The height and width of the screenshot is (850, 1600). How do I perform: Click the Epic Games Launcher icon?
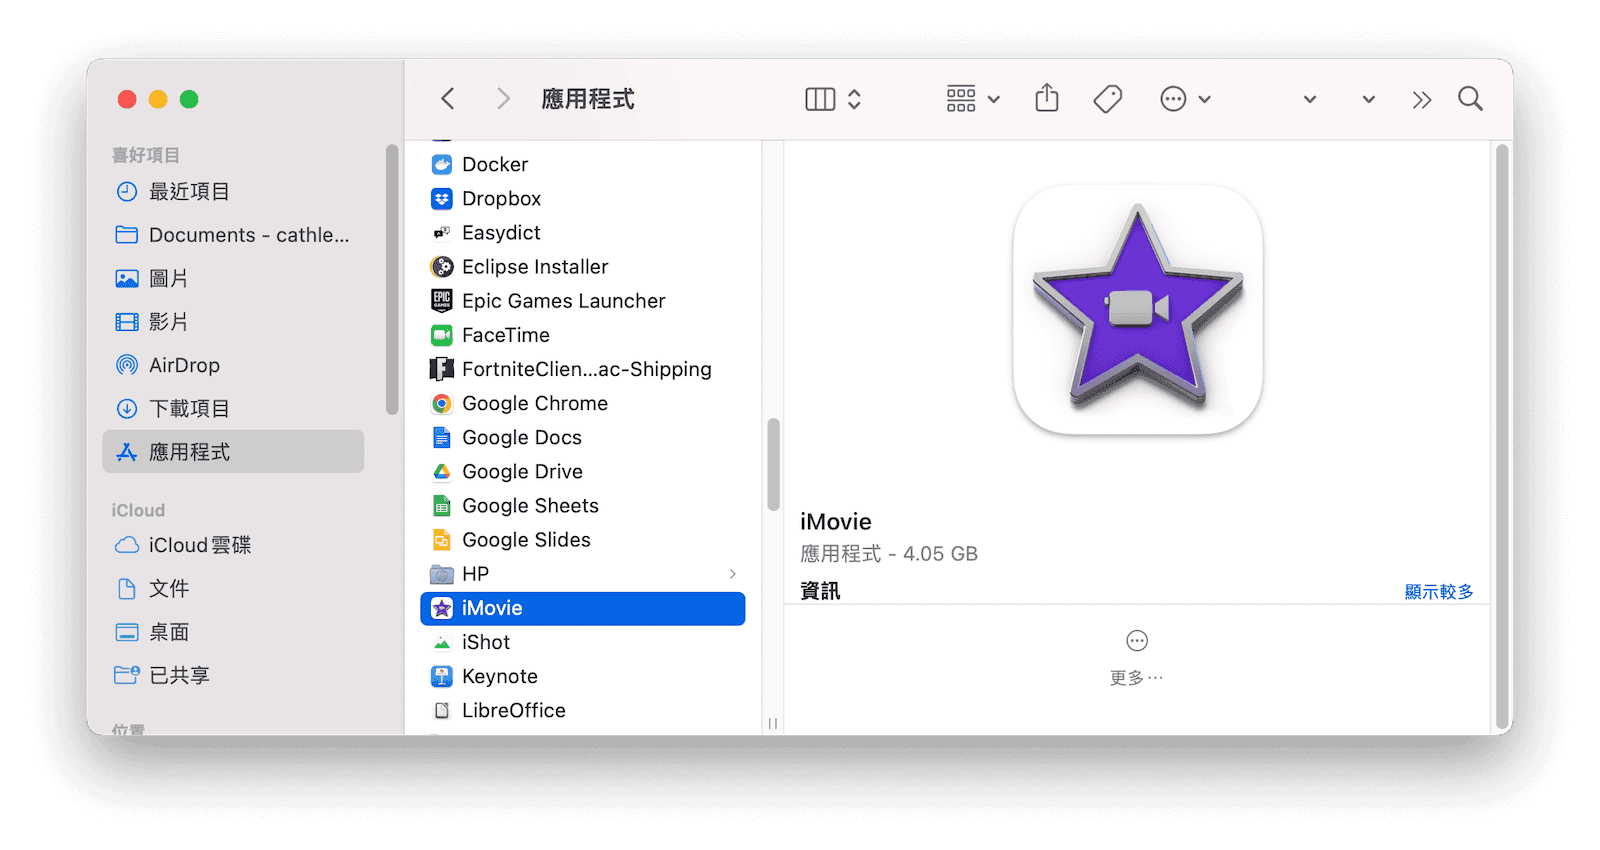point(441,301)
